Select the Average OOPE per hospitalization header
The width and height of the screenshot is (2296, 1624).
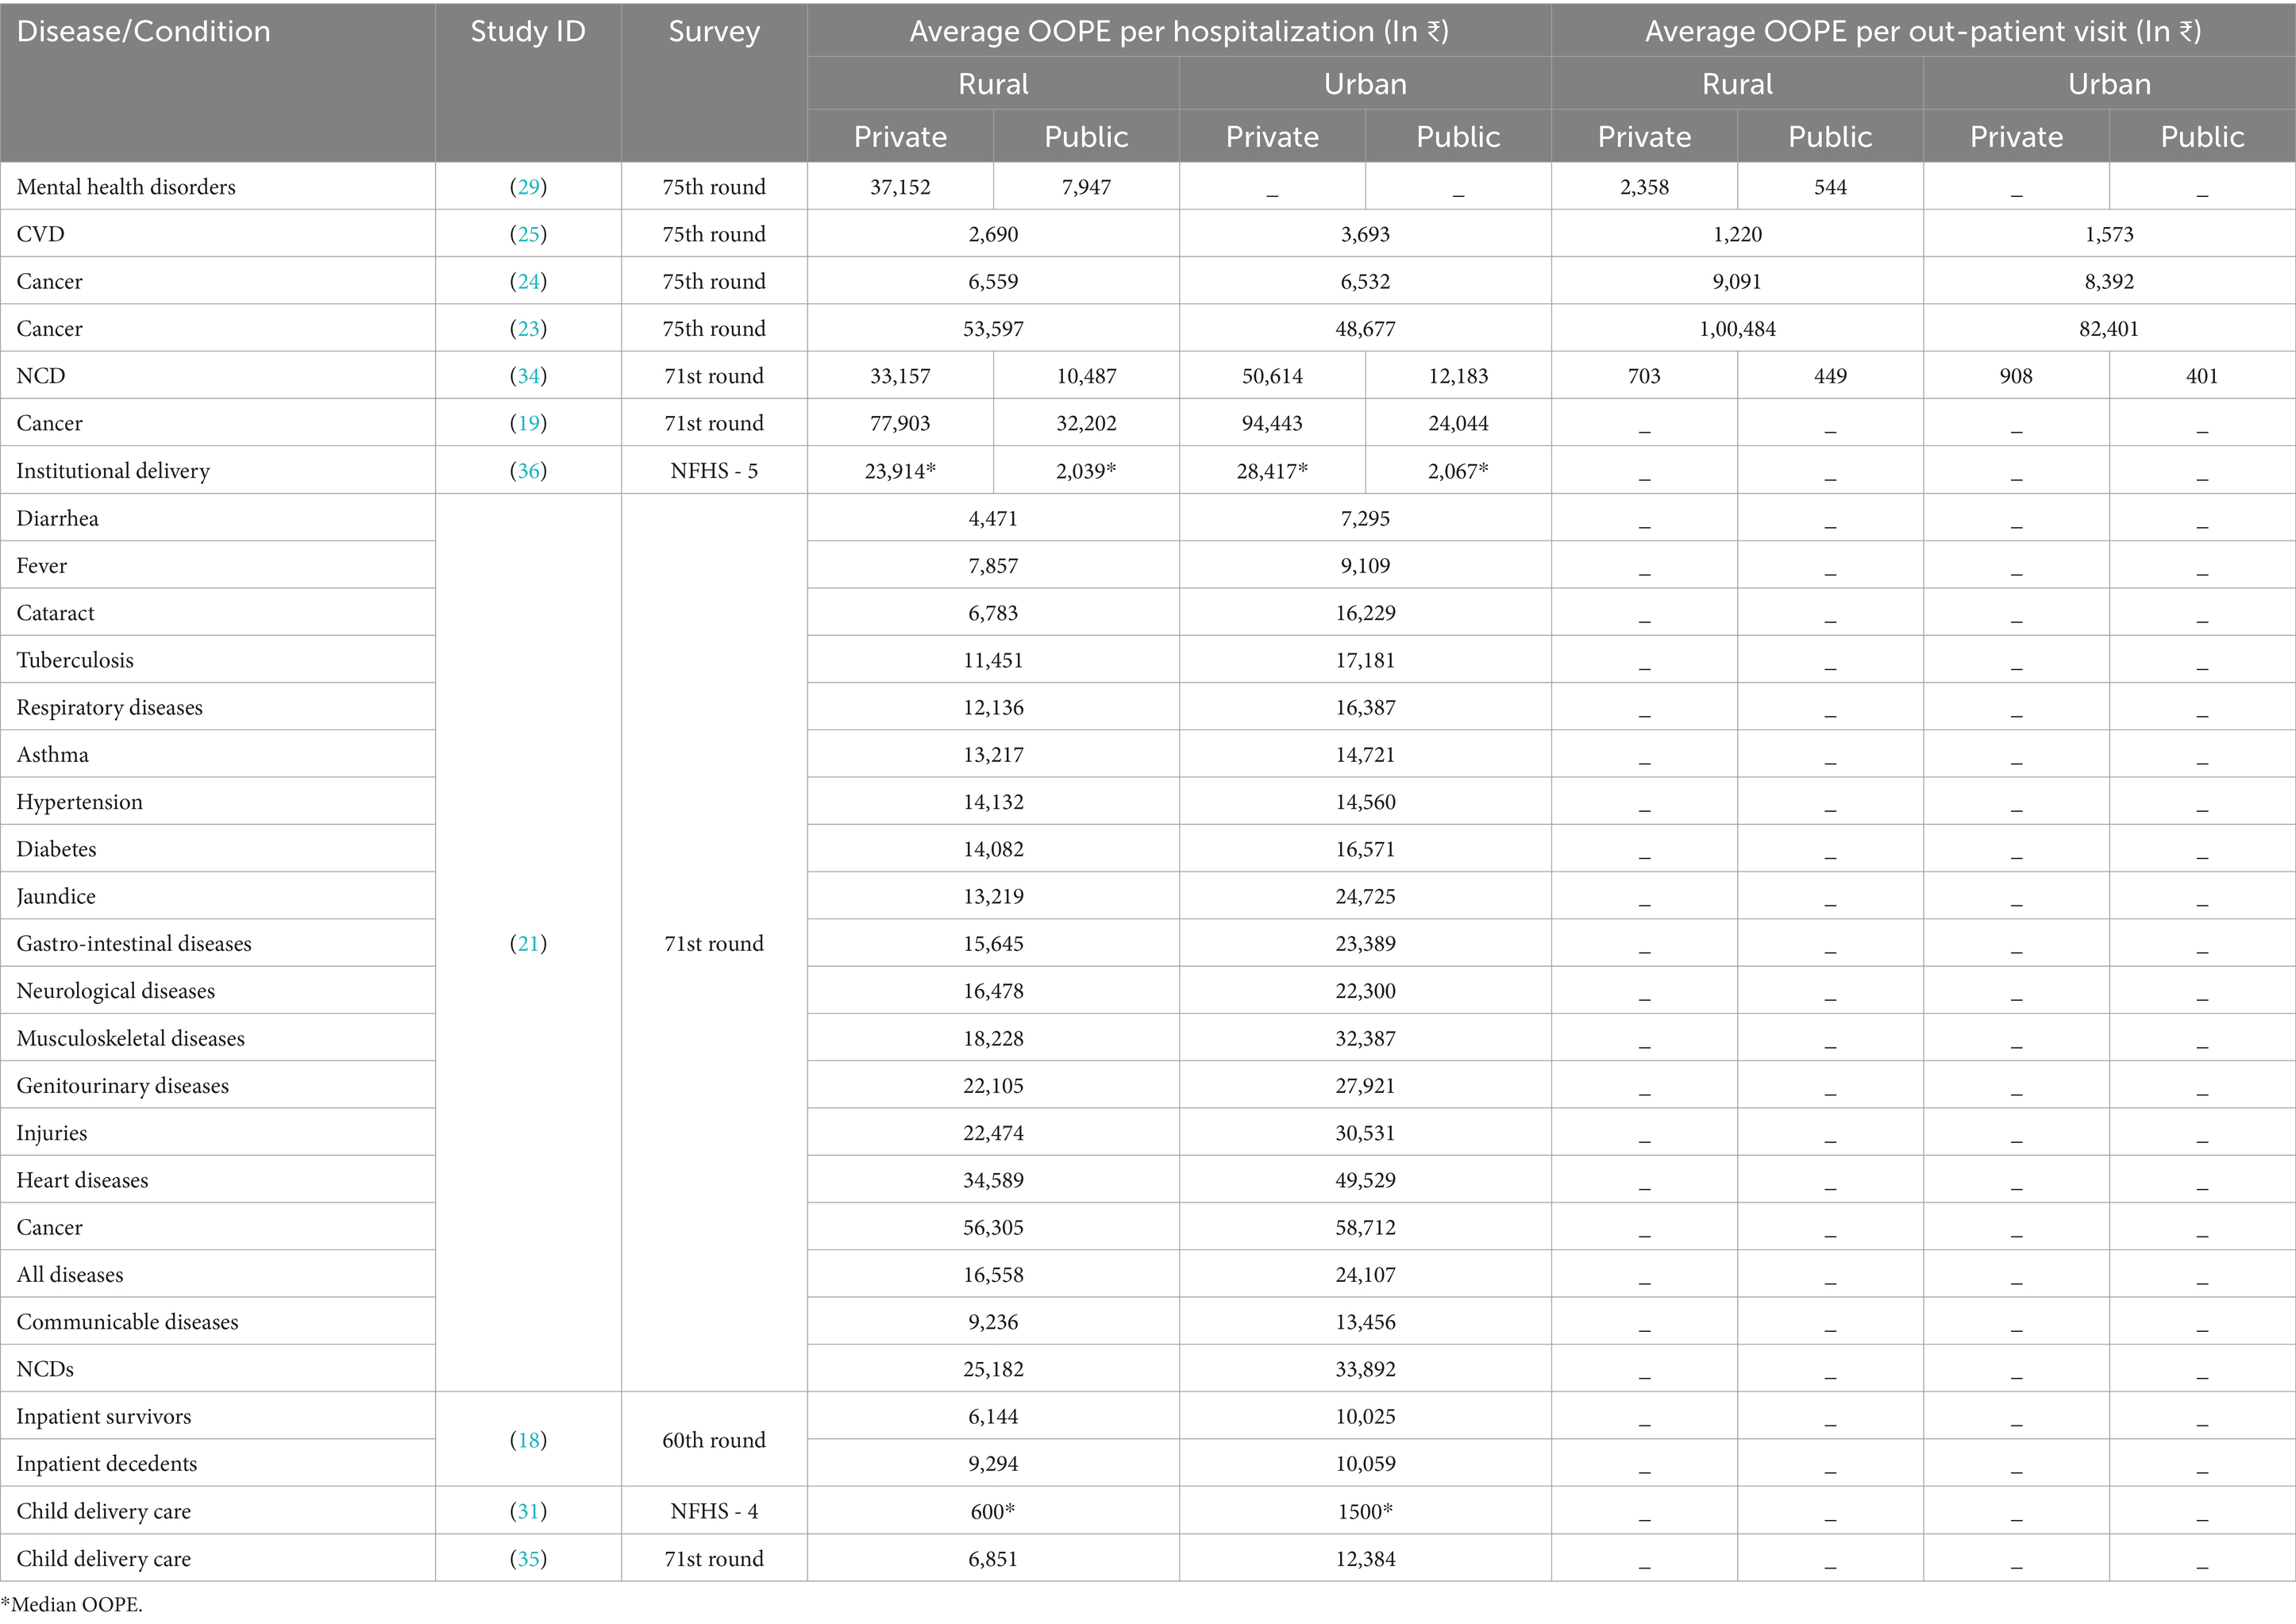click(x=1179, y=32)
